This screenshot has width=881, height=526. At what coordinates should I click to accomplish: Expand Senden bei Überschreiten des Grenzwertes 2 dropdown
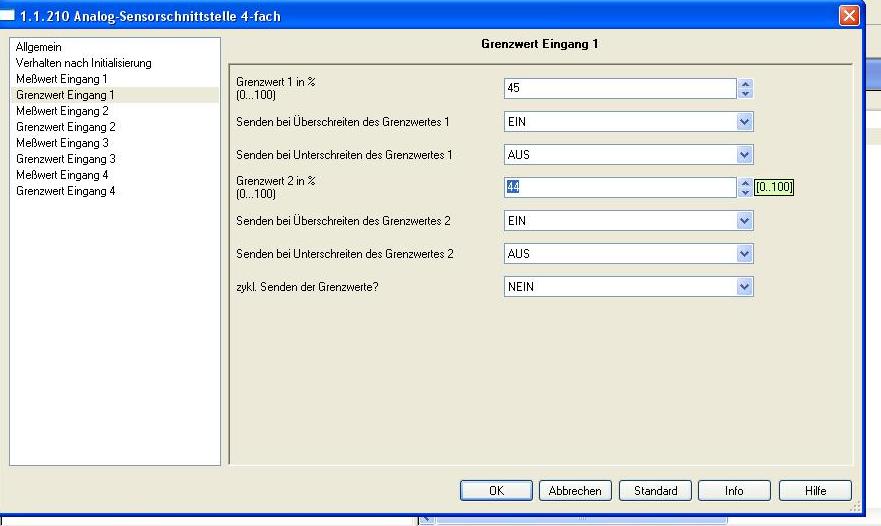pos(743,221)
